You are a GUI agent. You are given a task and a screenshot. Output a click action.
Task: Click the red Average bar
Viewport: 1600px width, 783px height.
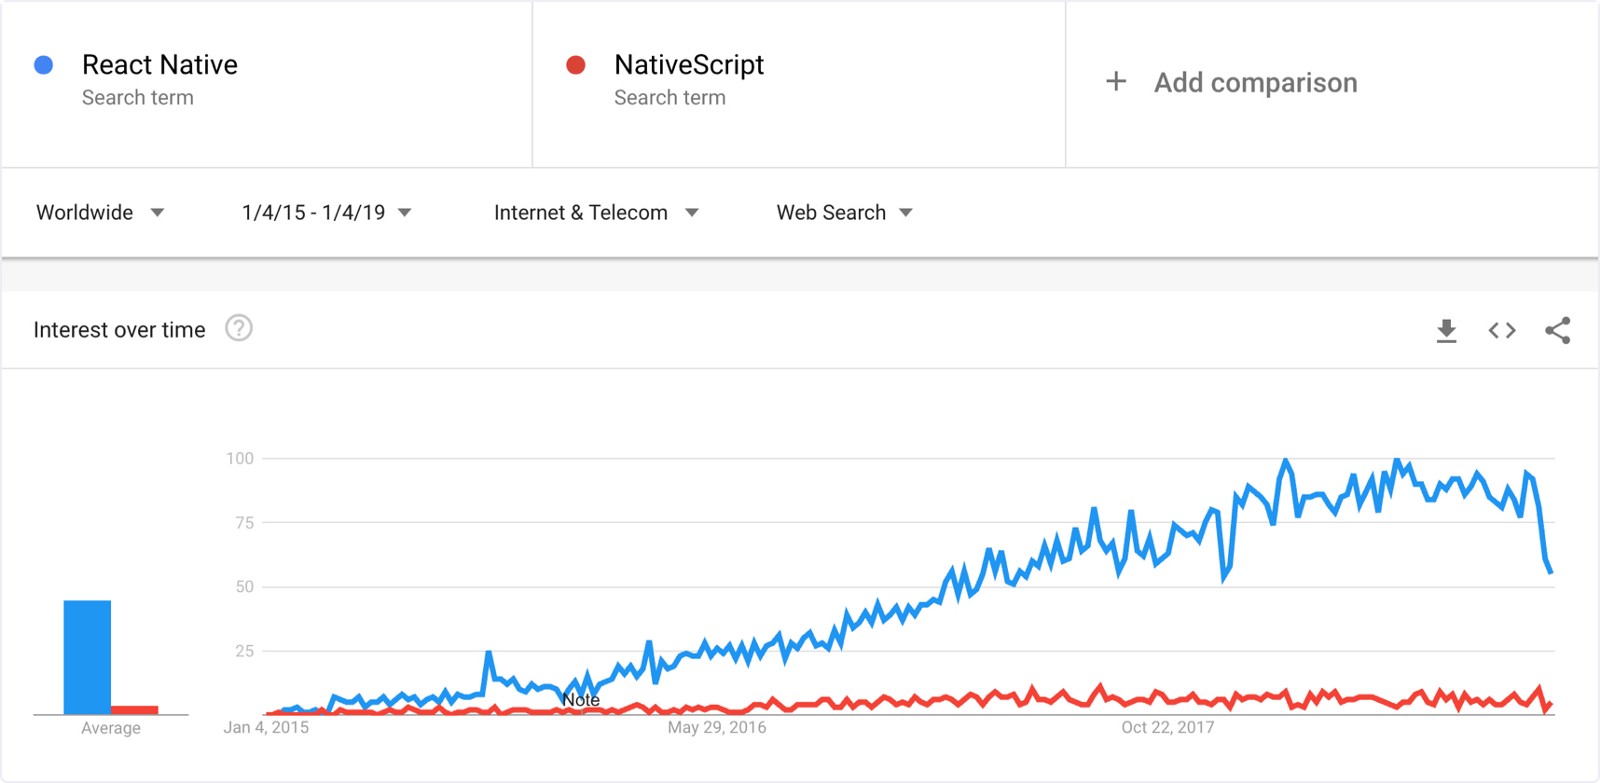[x=134, y=710]
